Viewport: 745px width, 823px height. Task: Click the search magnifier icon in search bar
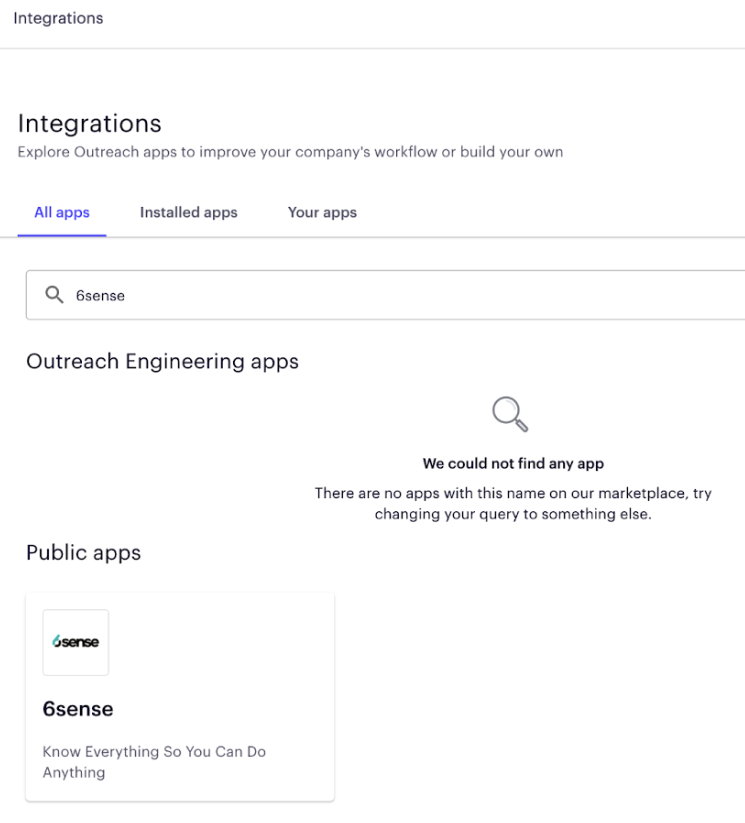(54, 295)
